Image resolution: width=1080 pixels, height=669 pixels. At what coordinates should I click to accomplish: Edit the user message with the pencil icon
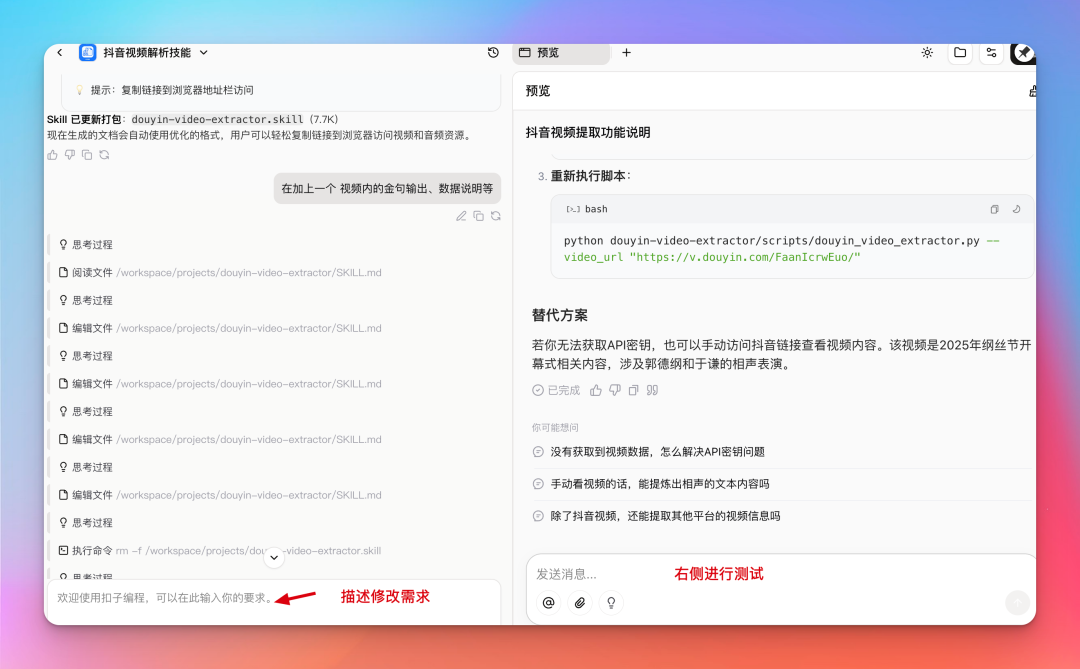click(x=461, y=215)
